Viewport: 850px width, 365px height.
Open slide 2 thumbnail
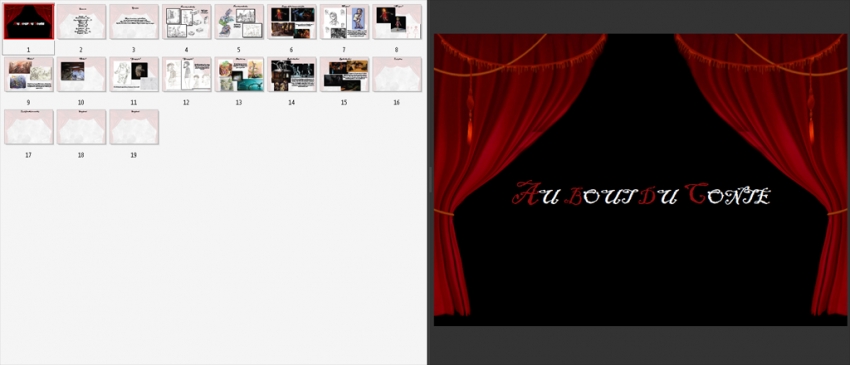pos(81,22)
